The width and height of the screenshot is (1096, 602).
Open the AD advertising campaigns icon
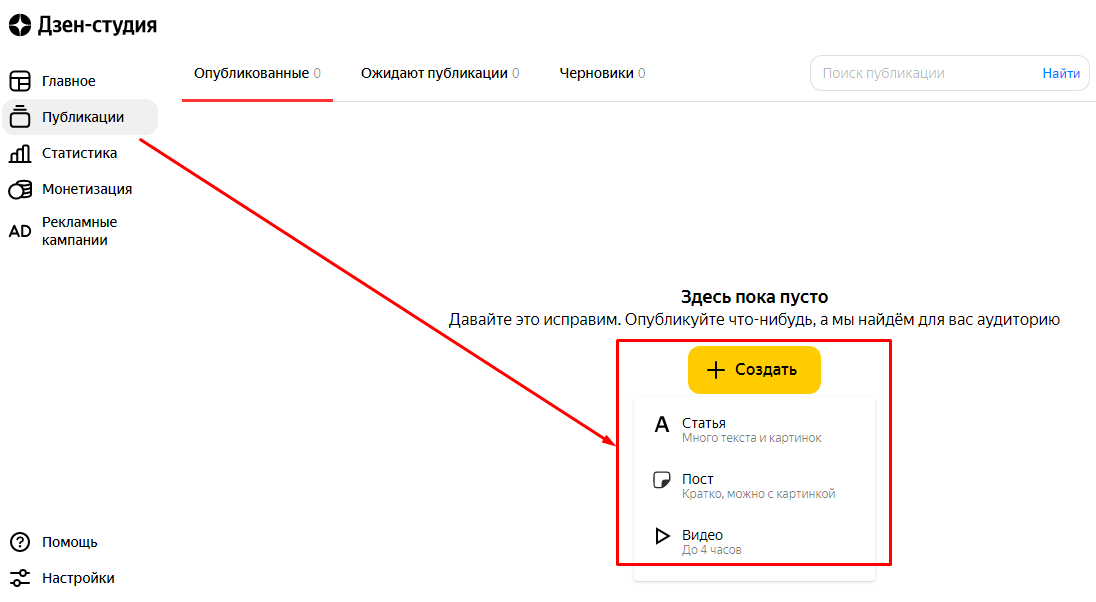pos(20,231)
